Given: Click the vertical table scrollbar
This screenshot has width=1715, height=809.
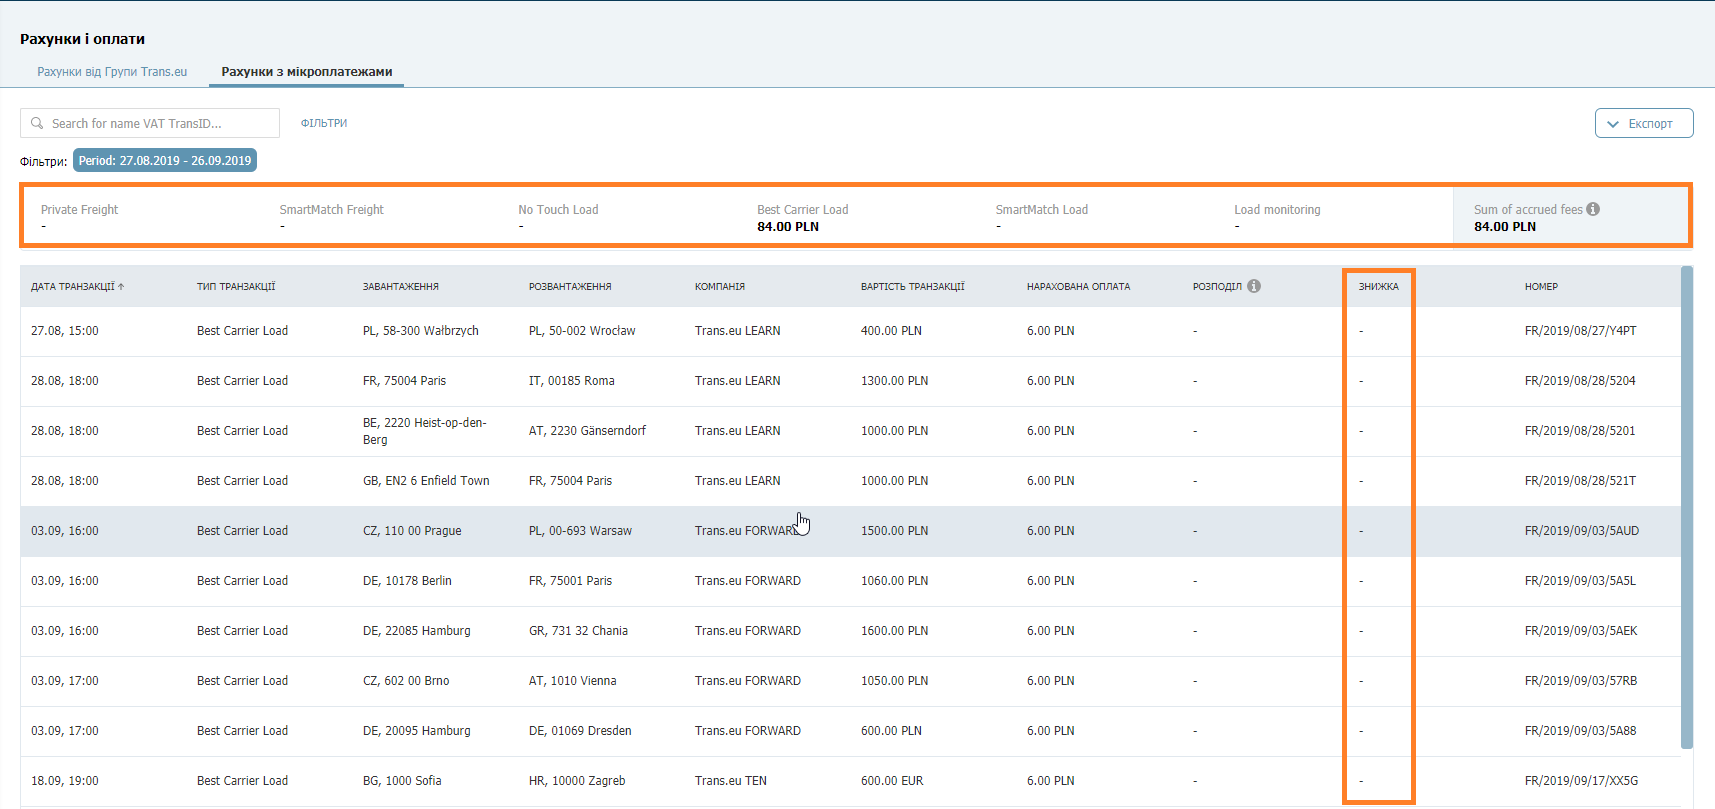Looking at the screenshot, I should point(1687,507).
